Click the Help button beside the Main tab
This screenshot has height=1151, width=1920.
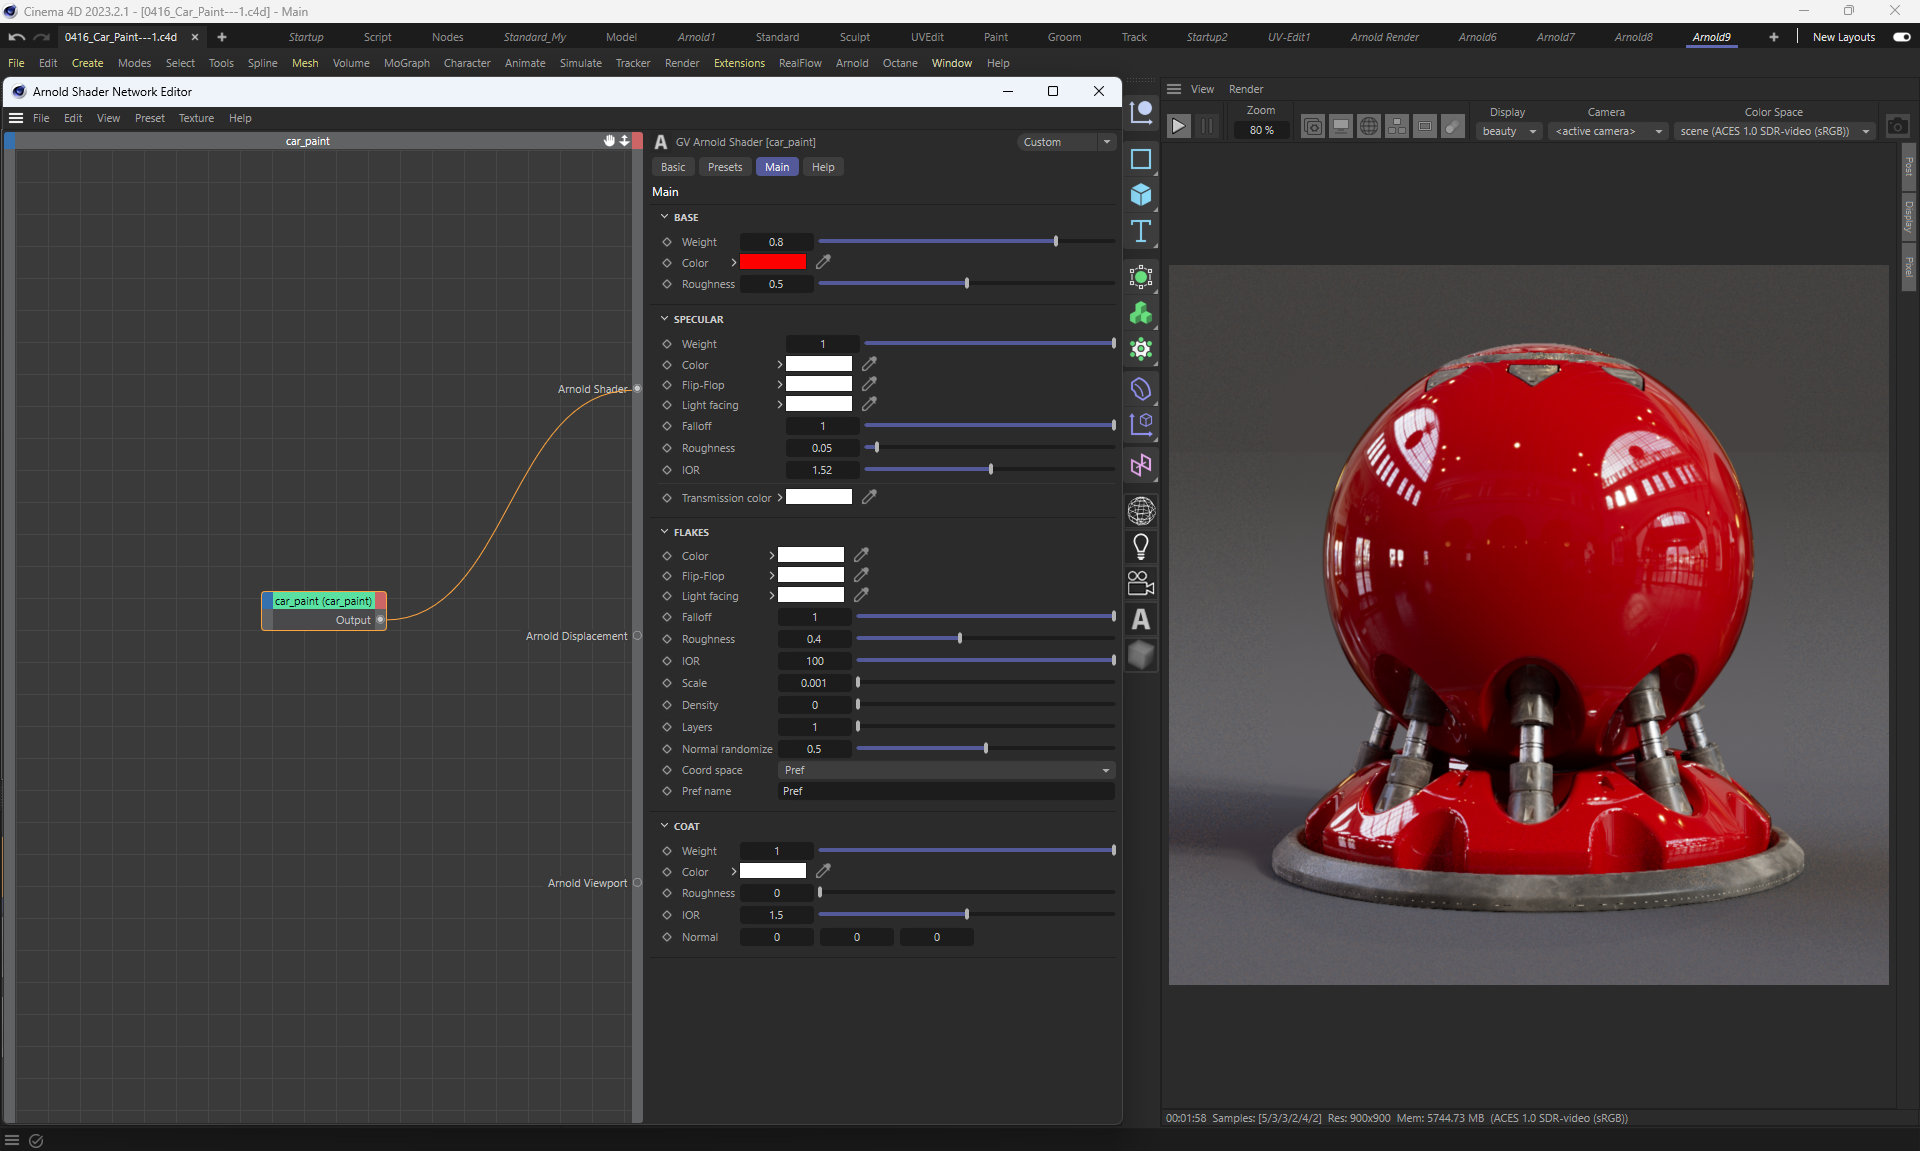[x=823, y=167]
